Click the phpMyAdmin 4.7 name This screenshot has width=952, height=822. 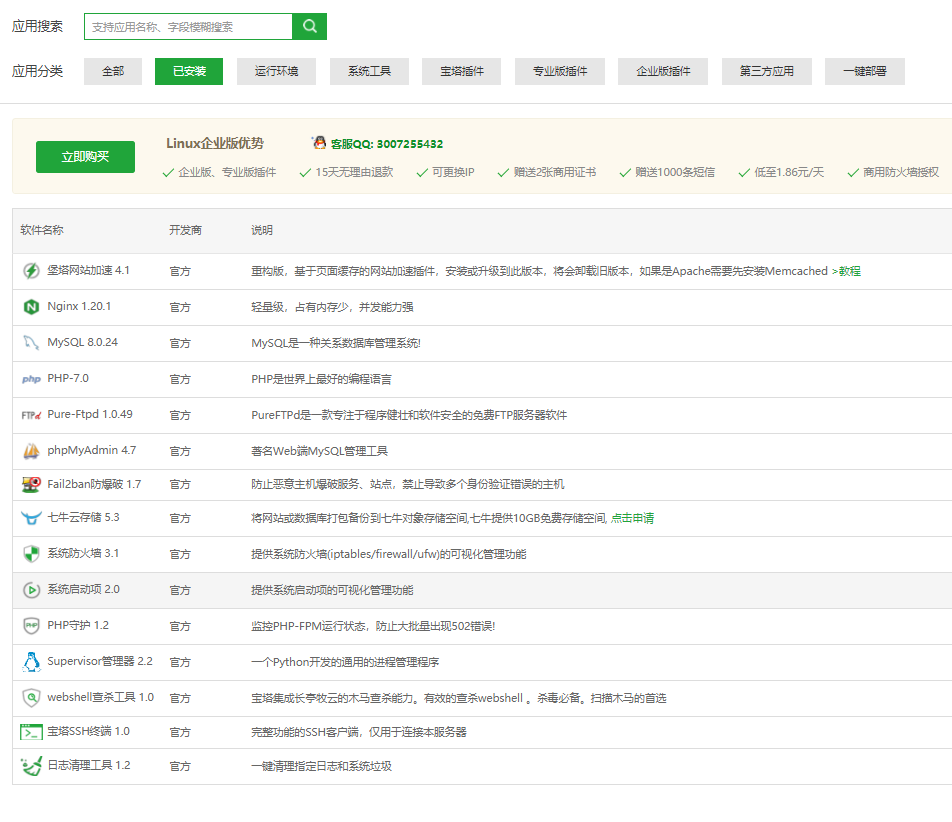(x=92, y=450)
